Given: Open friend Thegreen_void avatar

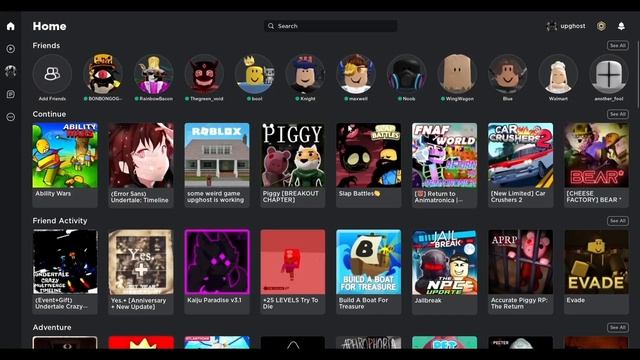Looking at the screenshot, I should pyautogui.click(x=204, y=74).
